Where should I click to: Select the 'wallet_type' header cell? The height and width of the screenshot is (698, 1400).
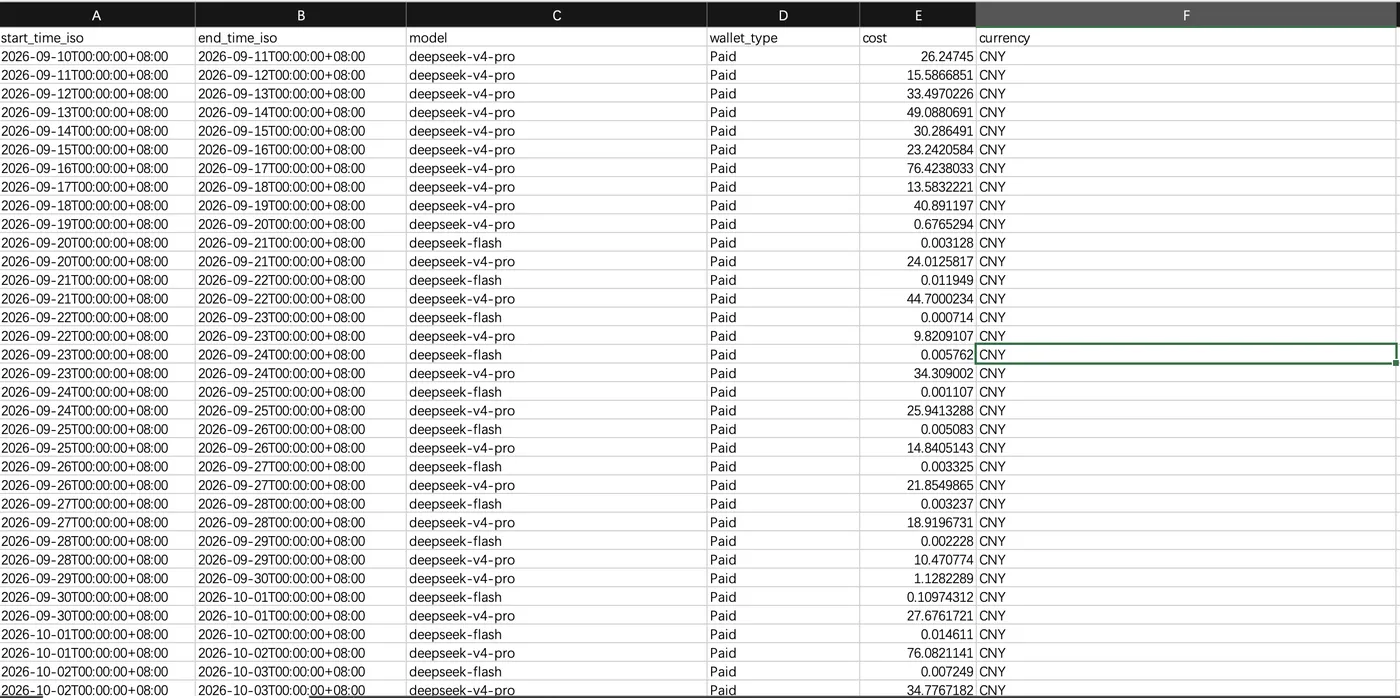[783, 38]
